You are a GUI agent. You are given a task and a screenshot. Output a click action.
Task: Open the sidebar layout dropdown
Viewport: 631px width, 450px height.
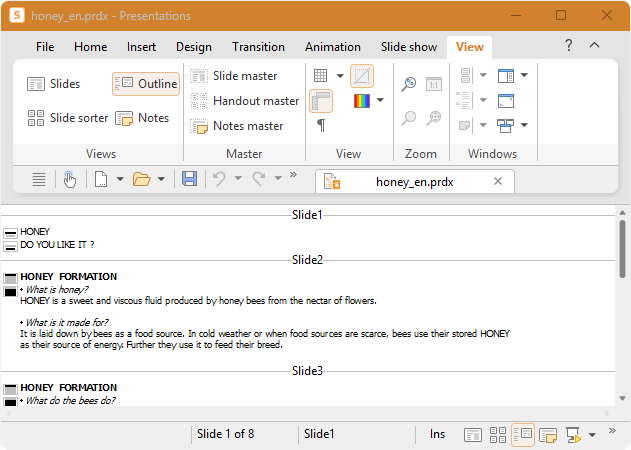[x=524, y=75]
